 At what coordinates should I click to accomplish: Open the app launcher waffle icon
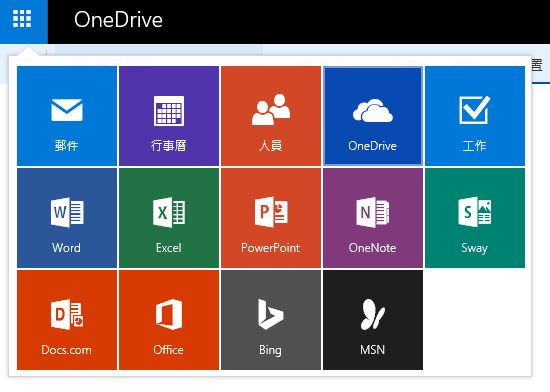tap(22, 19)
